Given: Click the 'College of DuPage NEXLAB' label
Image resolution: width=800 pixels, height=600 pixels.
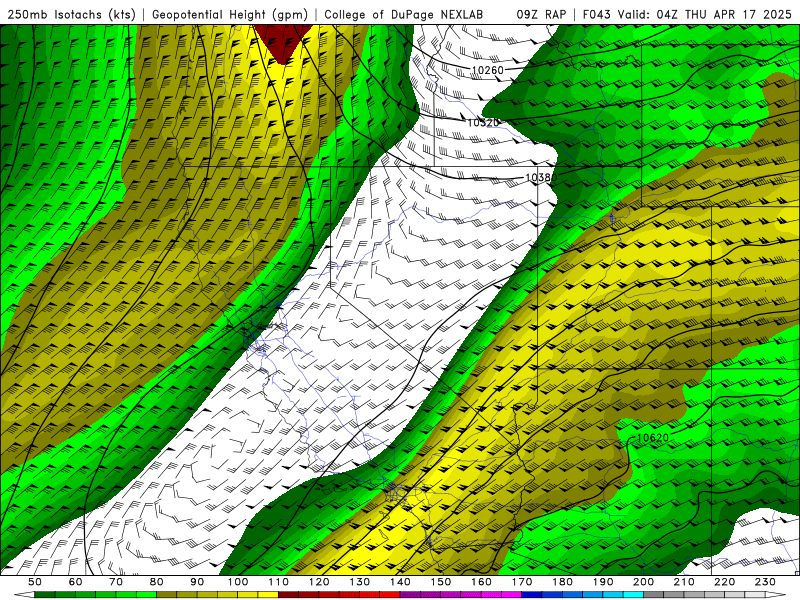Looking at the screenshot, I should click(404, 14).
